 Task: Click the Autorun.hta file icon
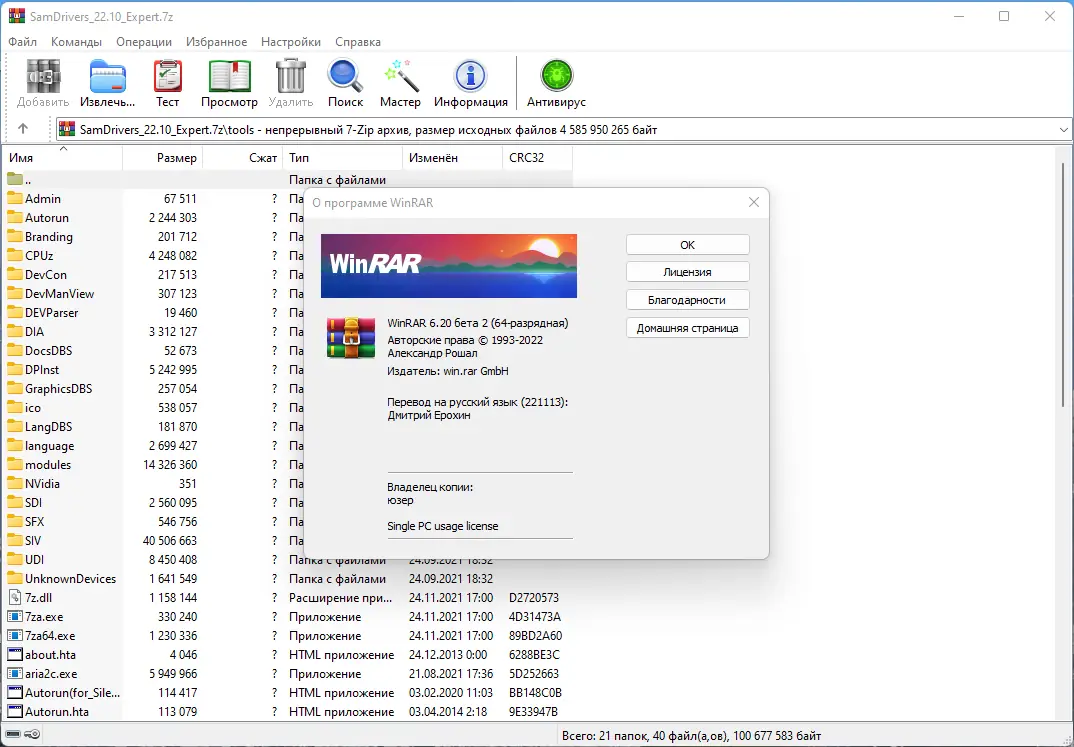pos(15,711)
